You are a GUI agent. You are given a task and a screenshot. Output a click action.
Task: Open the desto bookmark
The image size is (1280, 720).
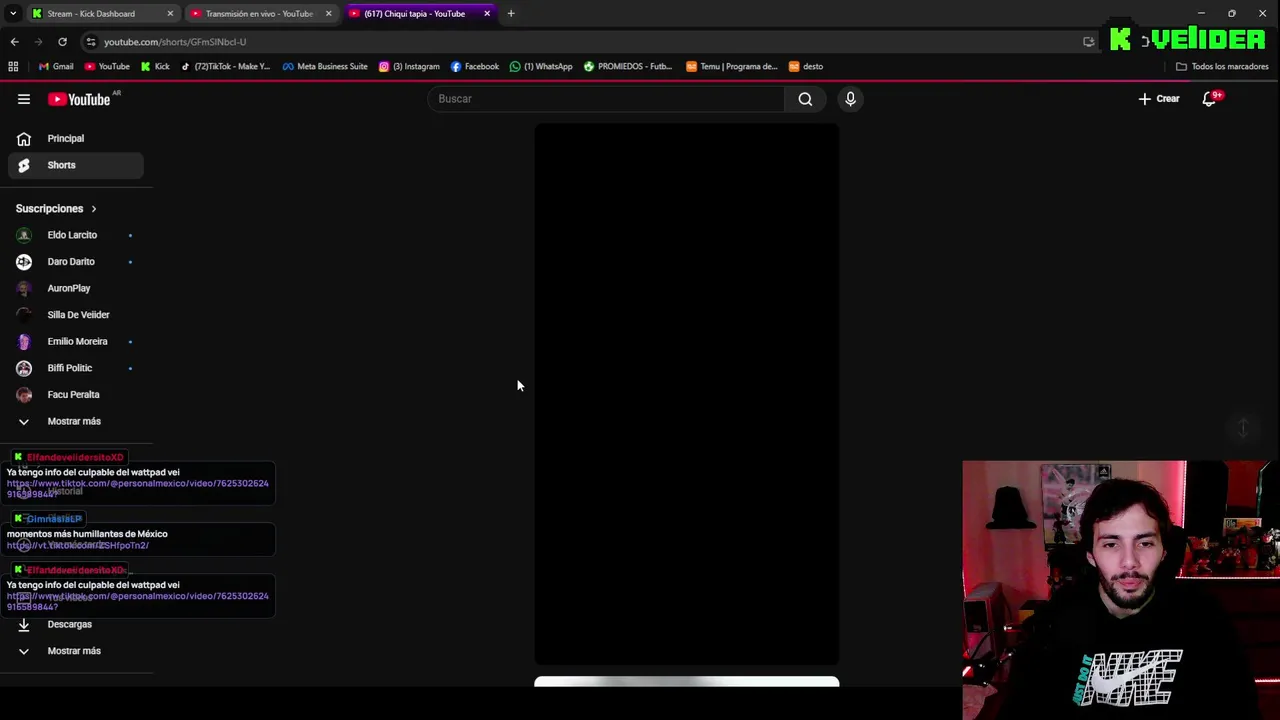tap(806, 67)
